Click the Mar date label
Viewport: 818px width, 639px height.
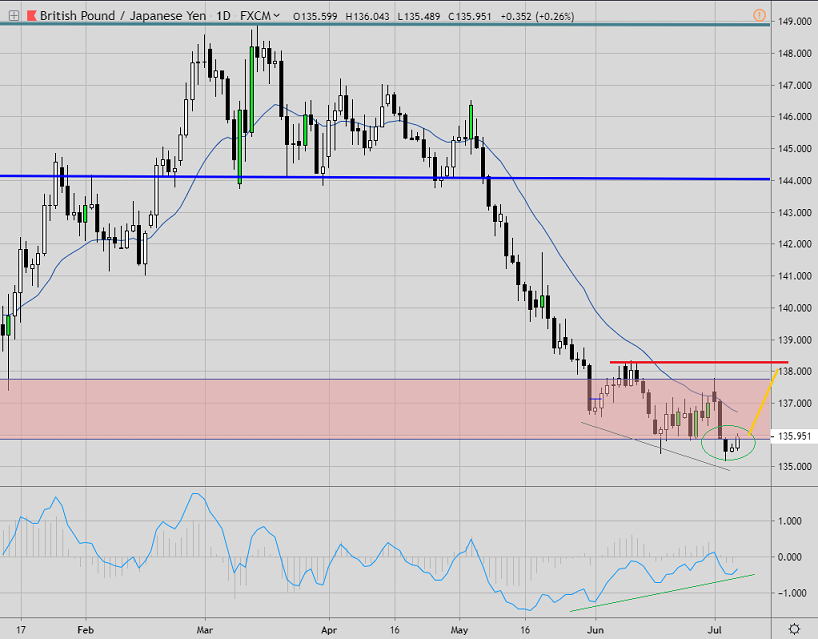pyautogui.click(x=205, y=630)
